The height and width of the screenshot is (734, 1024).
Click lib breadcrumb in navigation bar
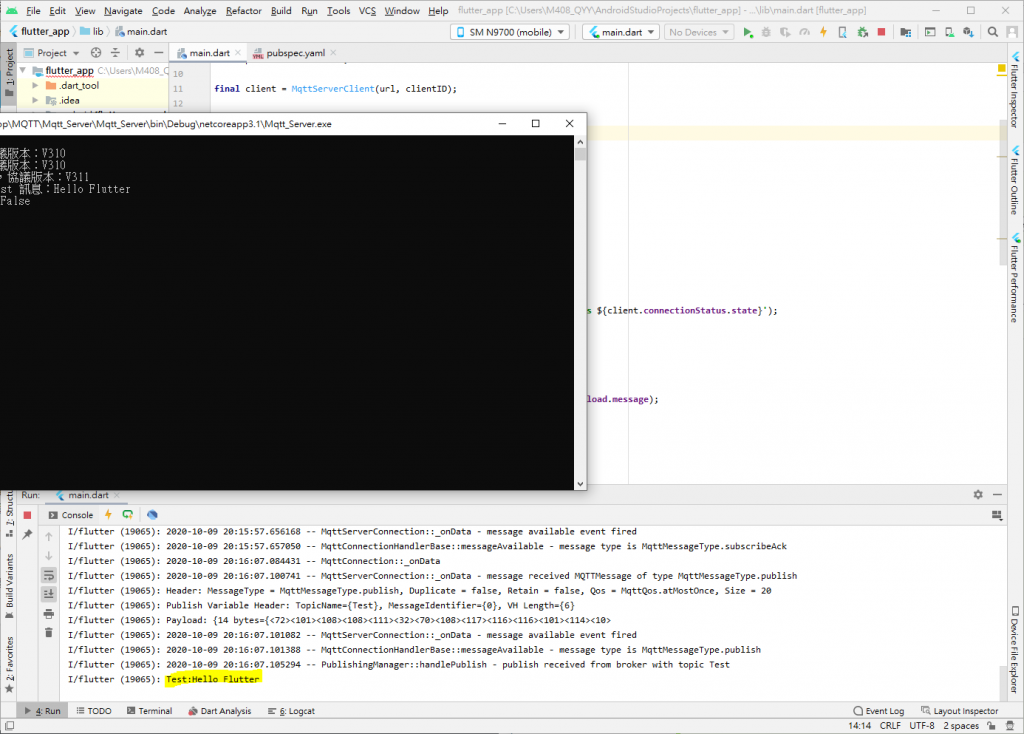pos(91,31)
